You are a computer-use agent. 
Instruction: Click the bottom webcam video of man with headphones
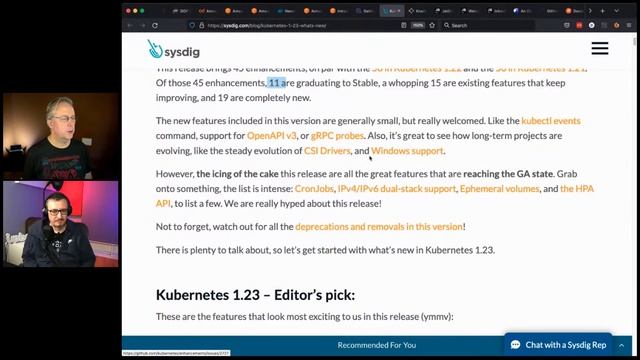[61, 224]
